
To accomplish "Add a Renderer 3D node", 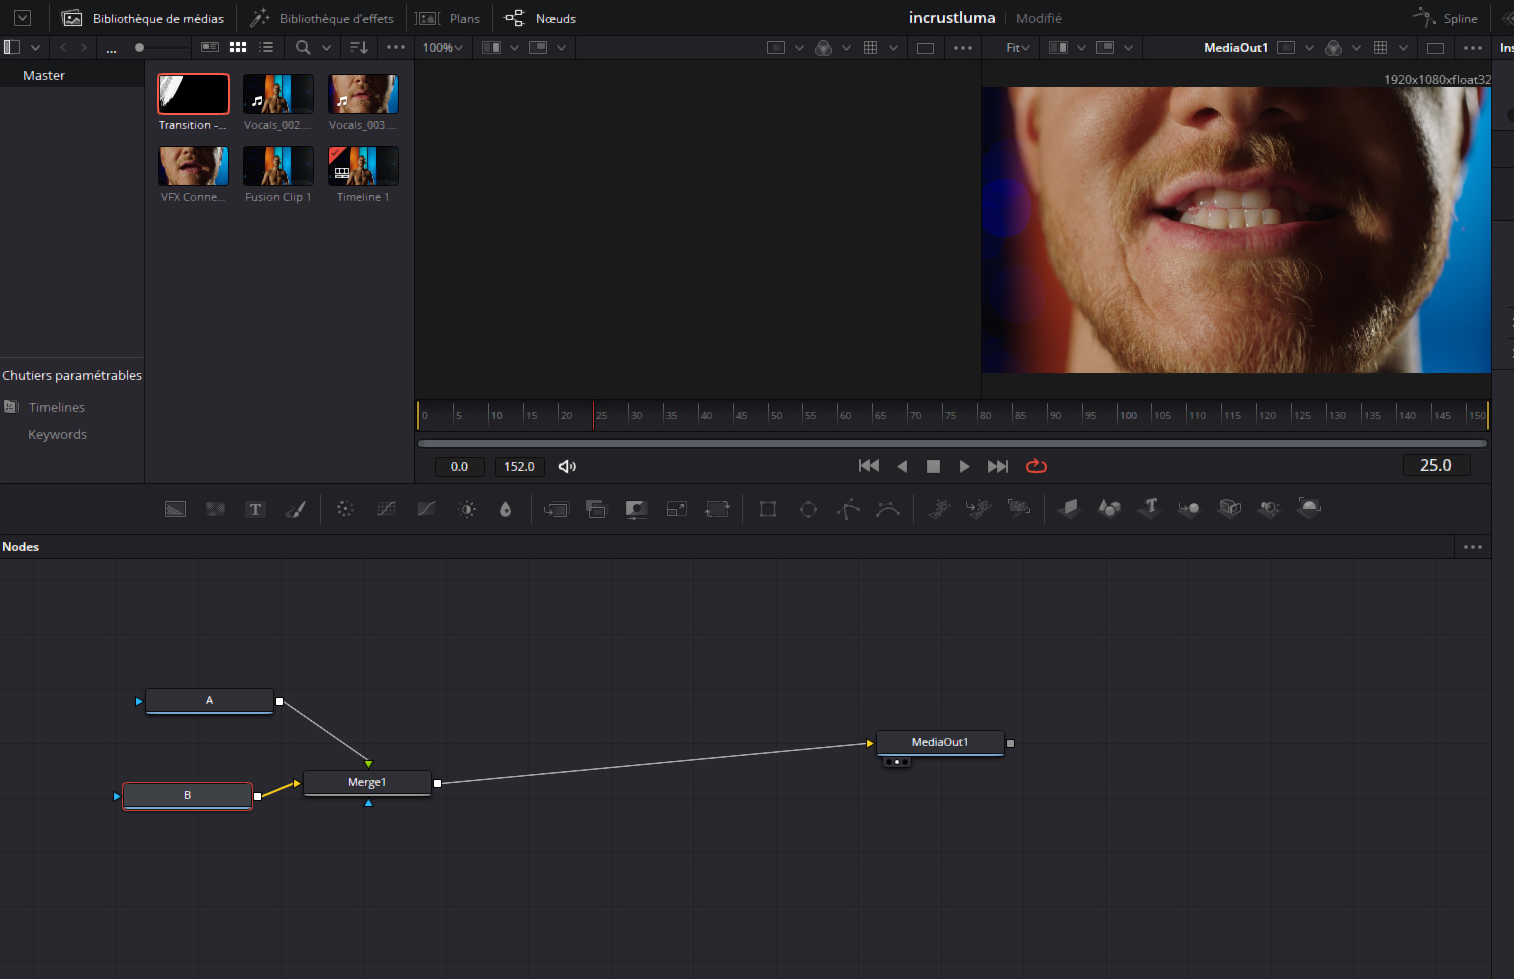I will point(1309,508).
